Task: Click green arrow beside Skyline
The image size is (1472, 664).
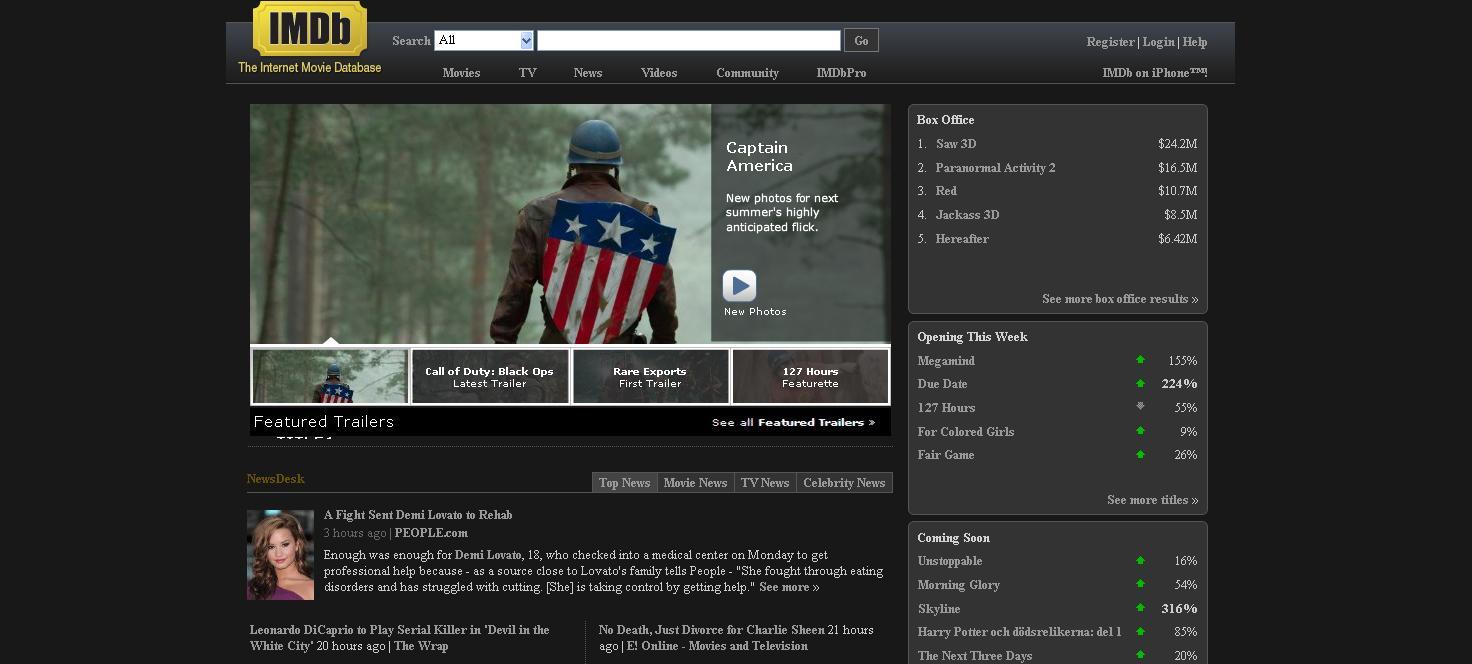Action: [x=1140, y=608]
